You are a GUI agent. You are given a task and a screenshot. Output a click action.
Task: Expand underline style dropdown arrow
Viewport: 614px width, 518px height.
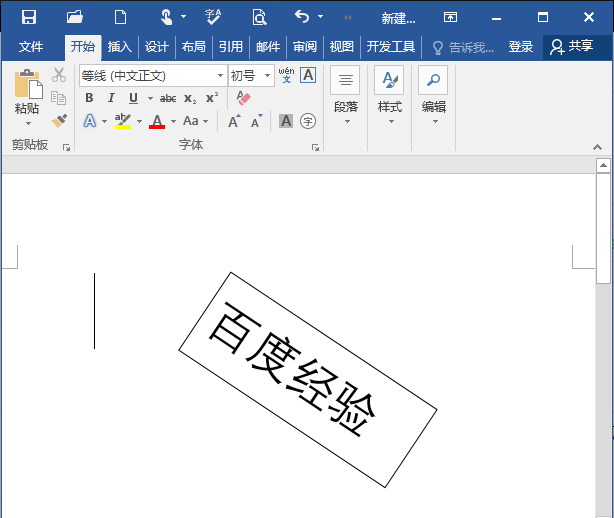coord(150,98)
